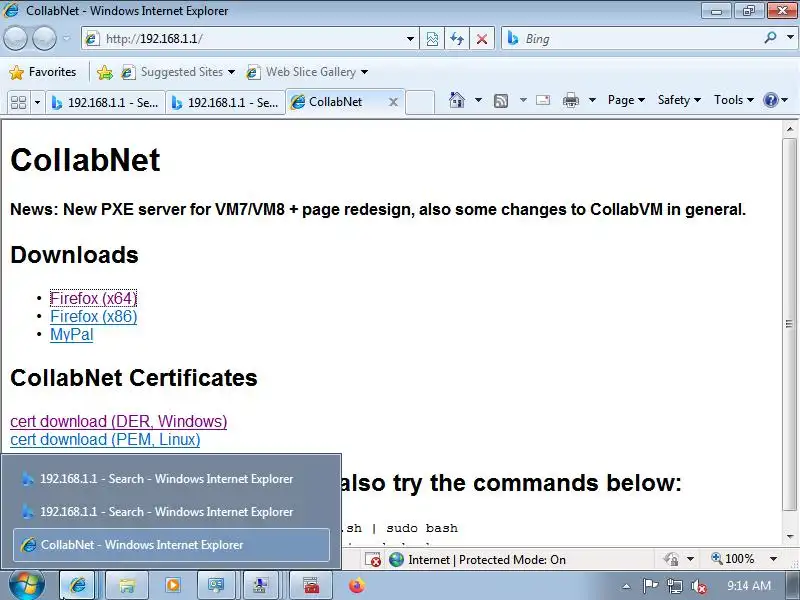Click the Back navigation button
Screen dimensions: 800x600
(15, 38)
